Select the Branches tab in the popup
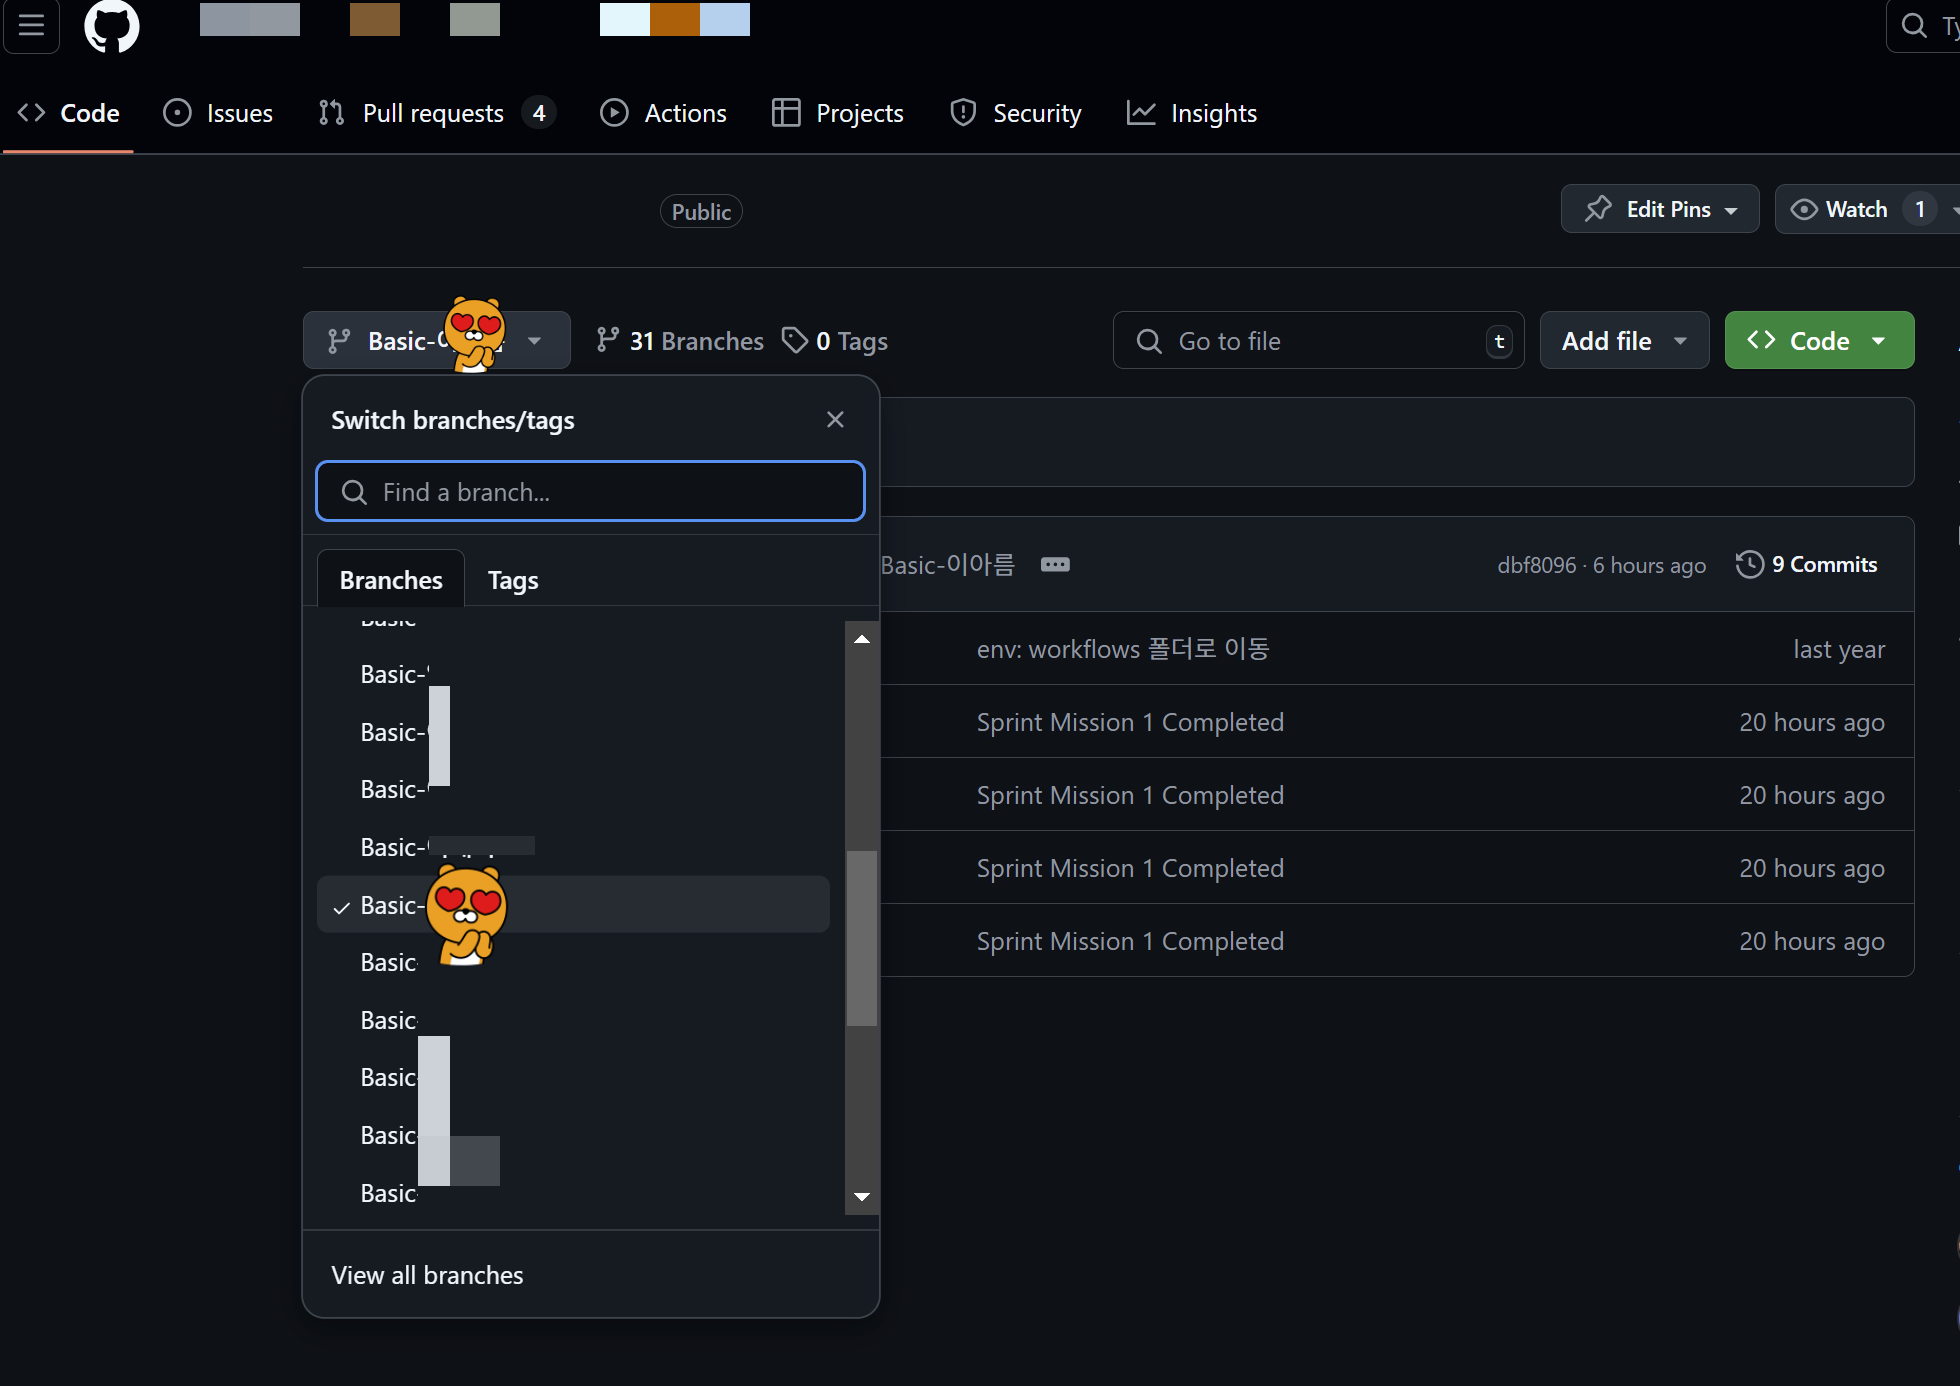The height and width of the screenshot is (1386, 1960). (391, 580)
